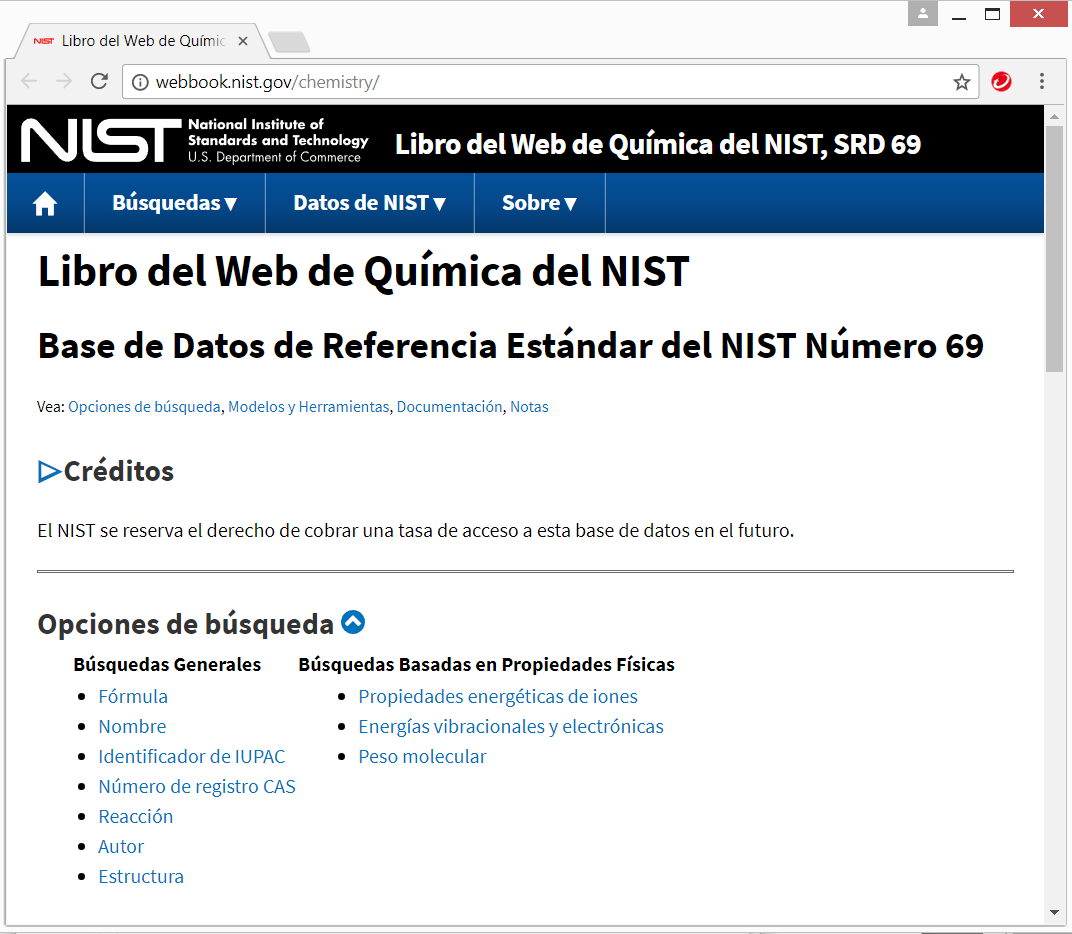Open Propiedades energéticas de iones link
This screenshot has width=1072, height=934.
(498, 697)
